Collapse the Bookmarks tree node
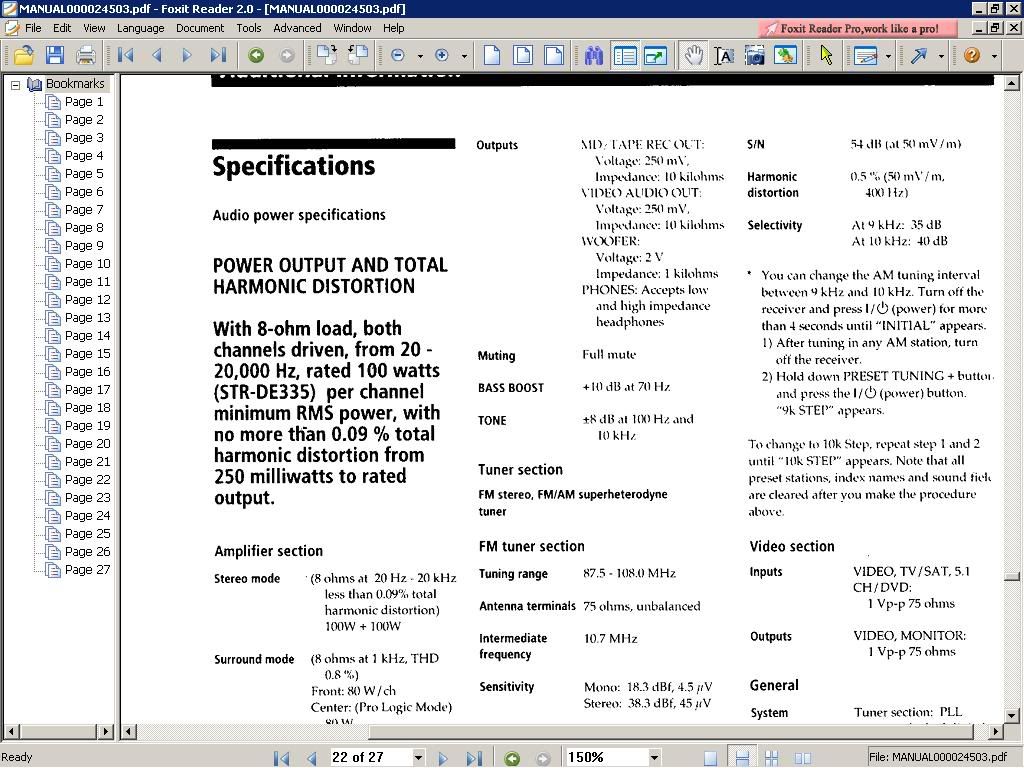The image size is (1024, 768). pos(16,85)
